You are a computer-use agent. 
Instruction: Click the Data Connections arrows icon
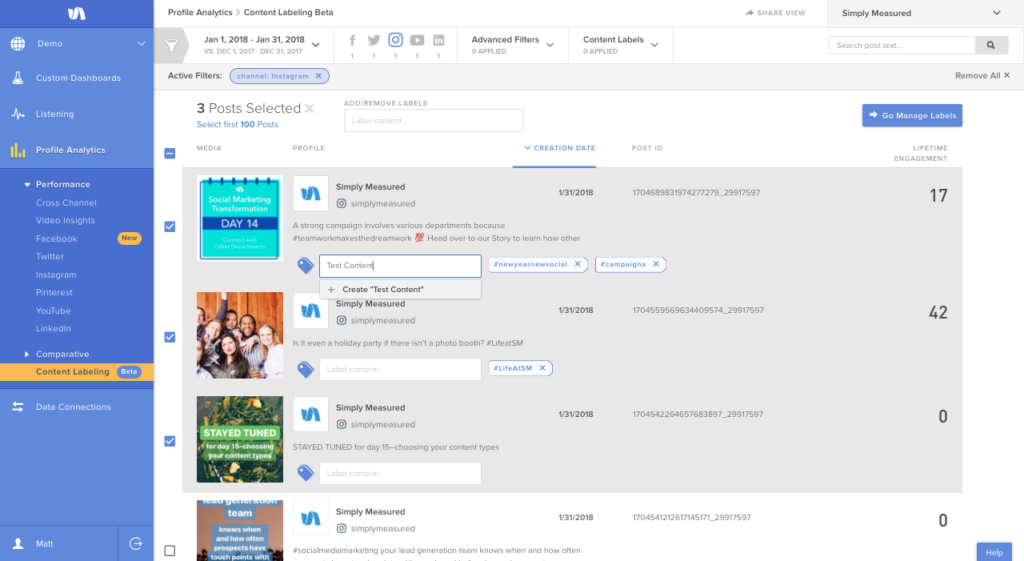click(18, 407)
